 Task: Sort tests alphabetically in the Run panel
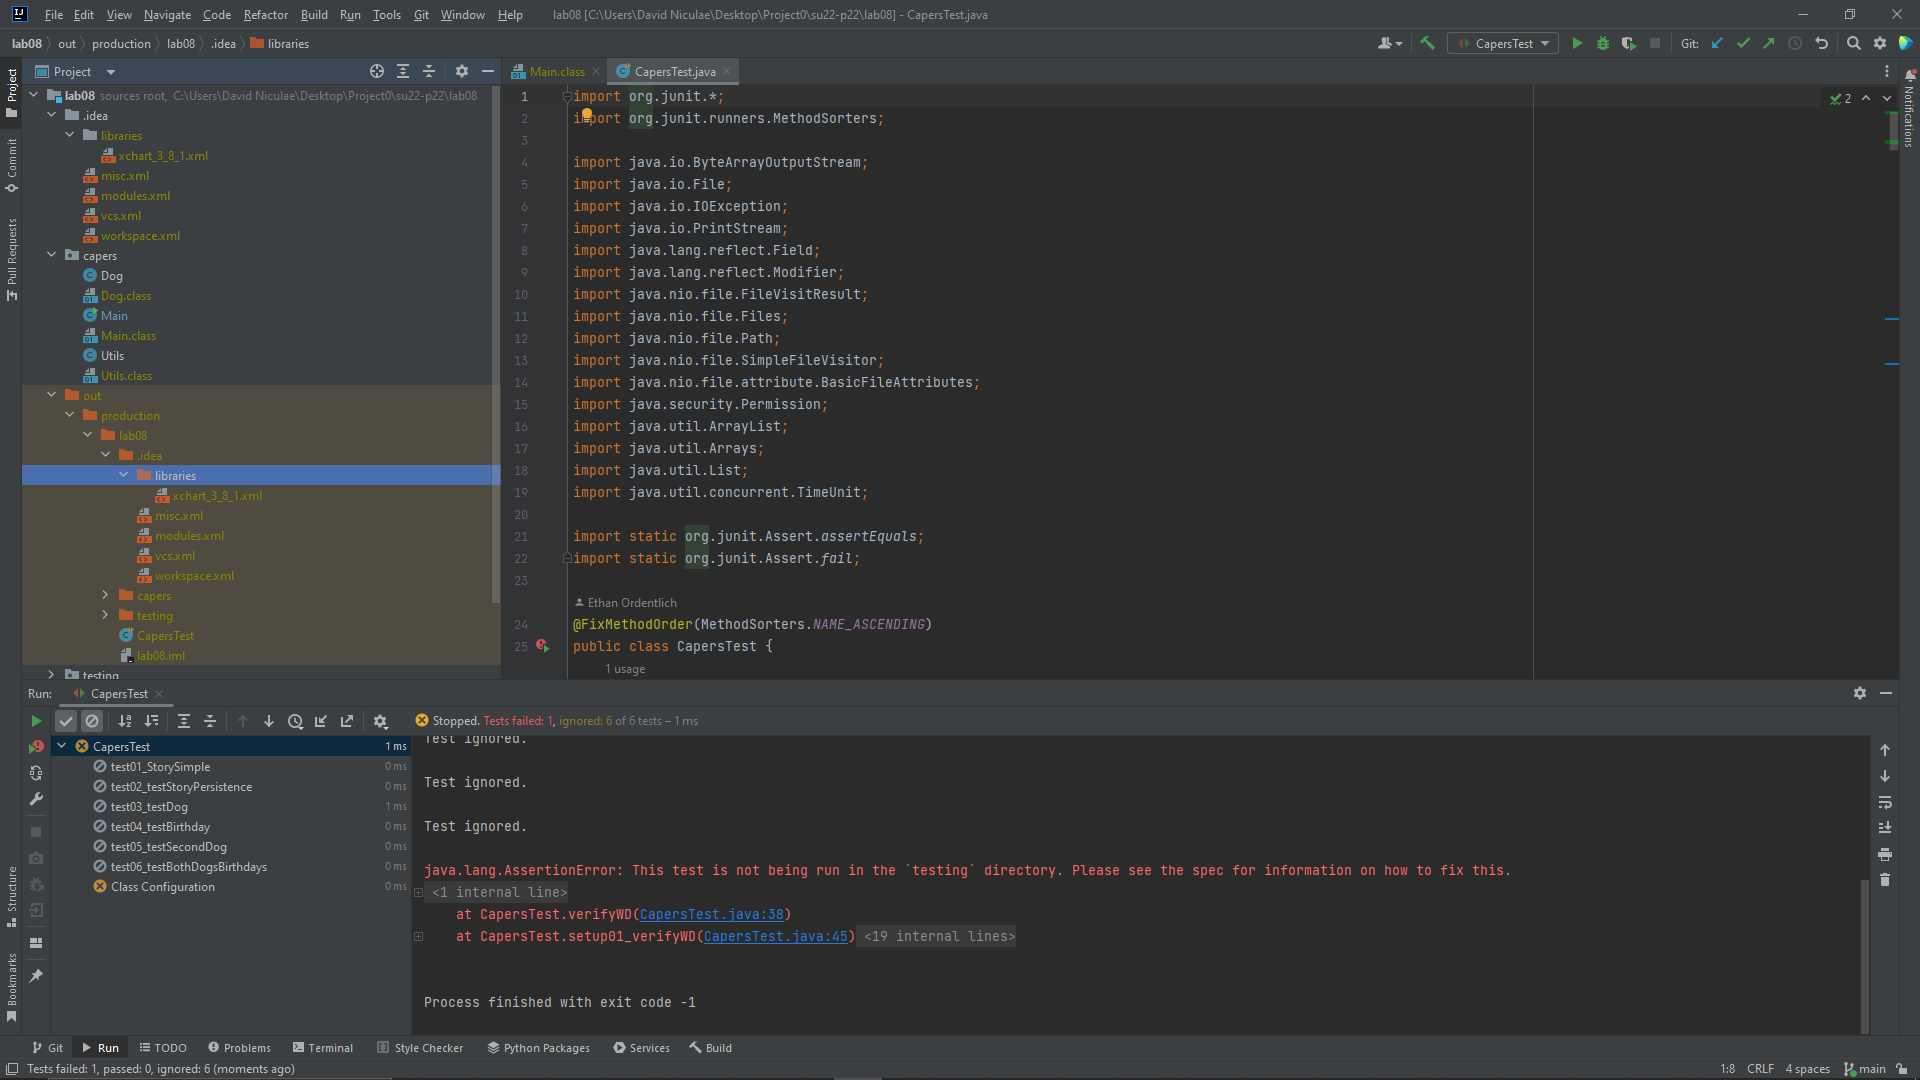click(x=125, y=721)
